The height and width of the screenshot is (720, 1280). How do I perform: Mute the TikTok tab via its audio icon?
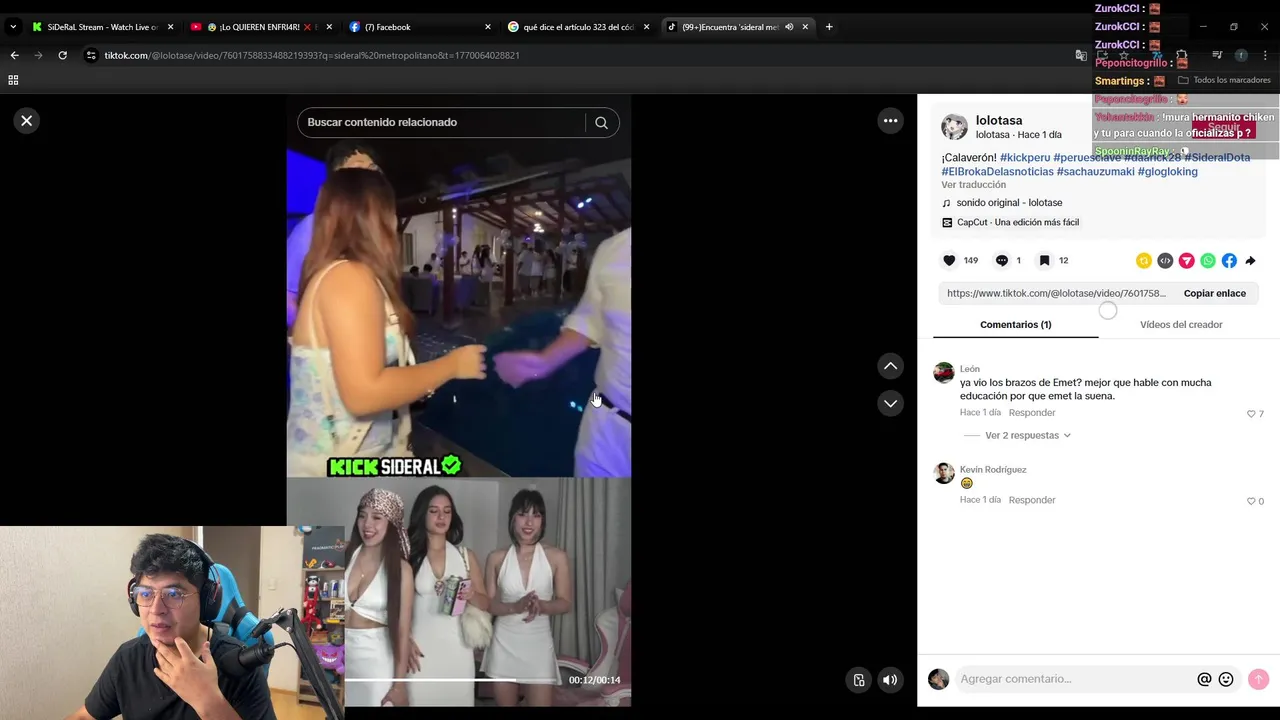pyautogui.click(x=788, y=27)
